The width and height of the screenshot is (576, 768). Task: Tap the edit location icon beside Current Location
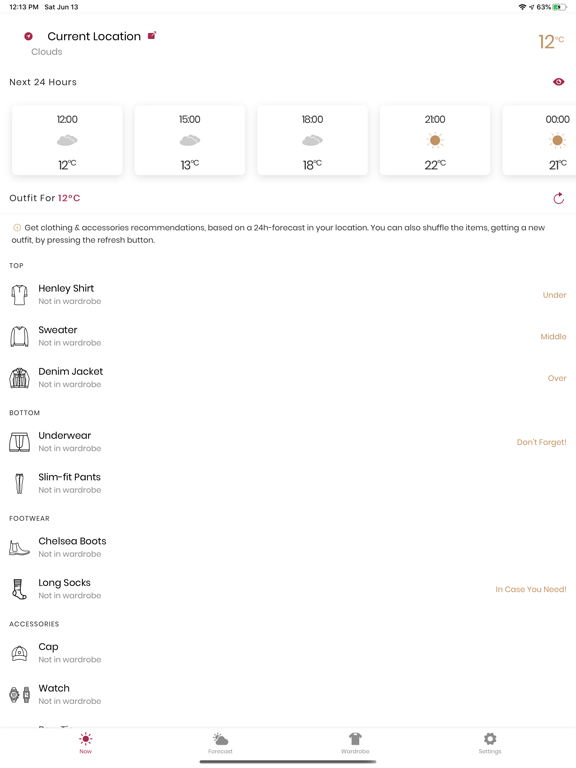click(x=152, y=36)
